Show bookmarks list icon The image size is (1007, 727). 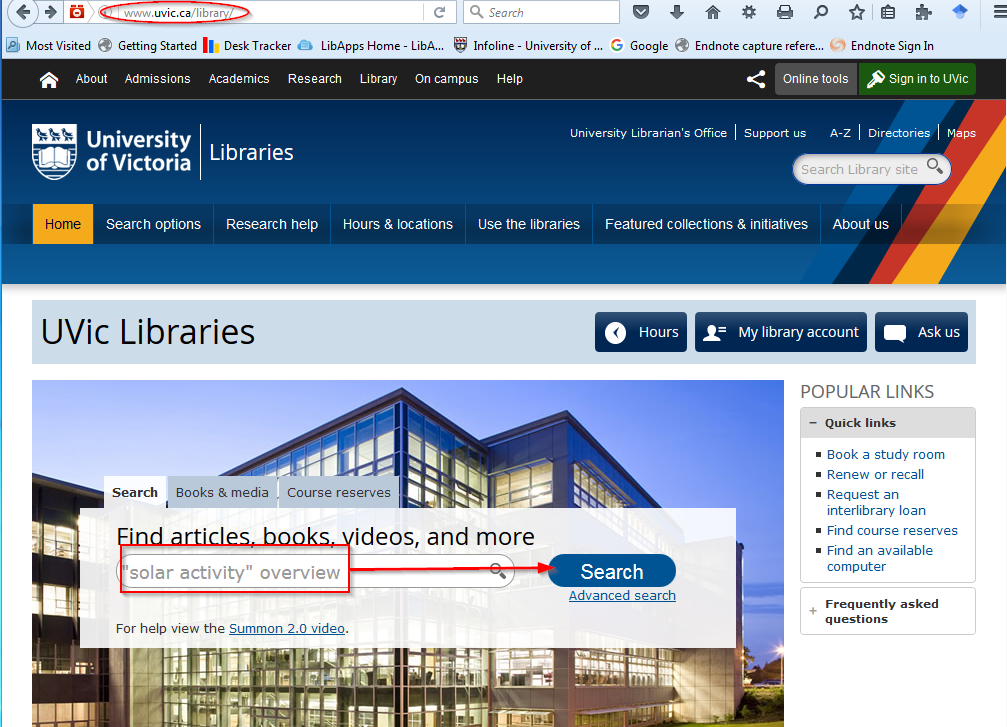[888, 12]
